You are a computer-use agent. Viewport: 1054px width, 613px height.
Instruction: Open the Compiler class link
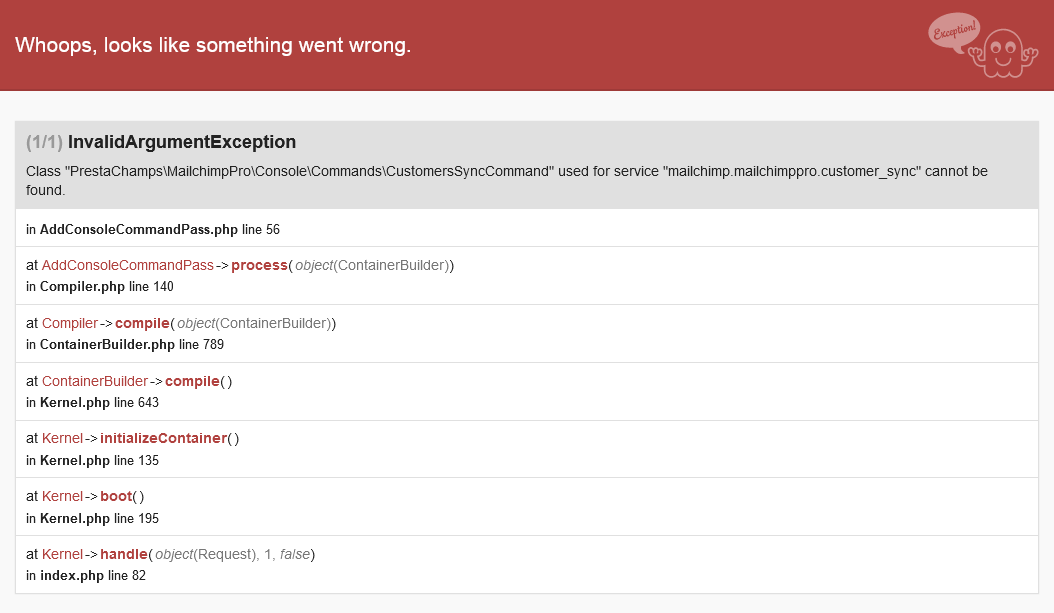[70, 323]
